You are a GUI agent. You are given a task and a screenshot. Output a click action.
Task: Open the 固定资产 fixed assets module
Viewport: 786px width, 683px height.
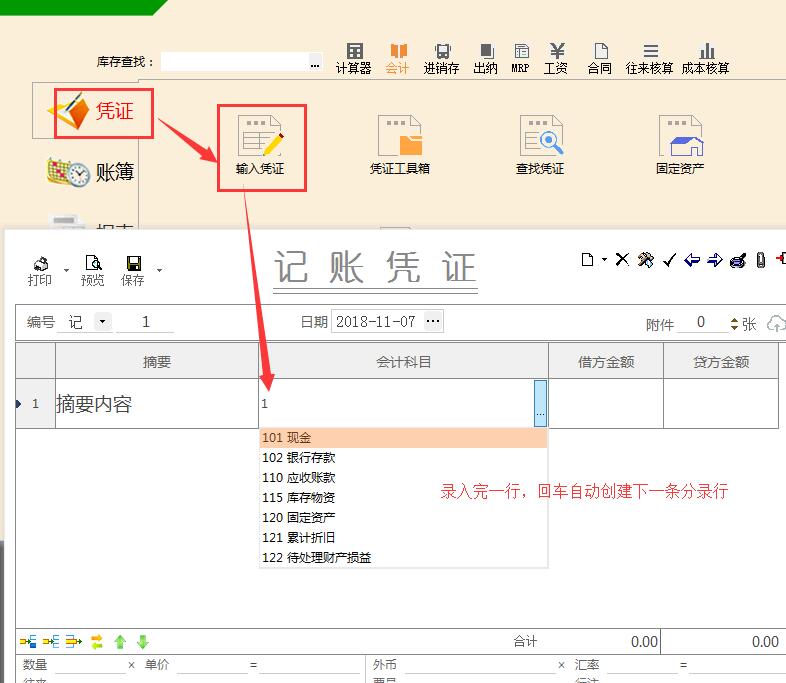[x=680, y=145]
